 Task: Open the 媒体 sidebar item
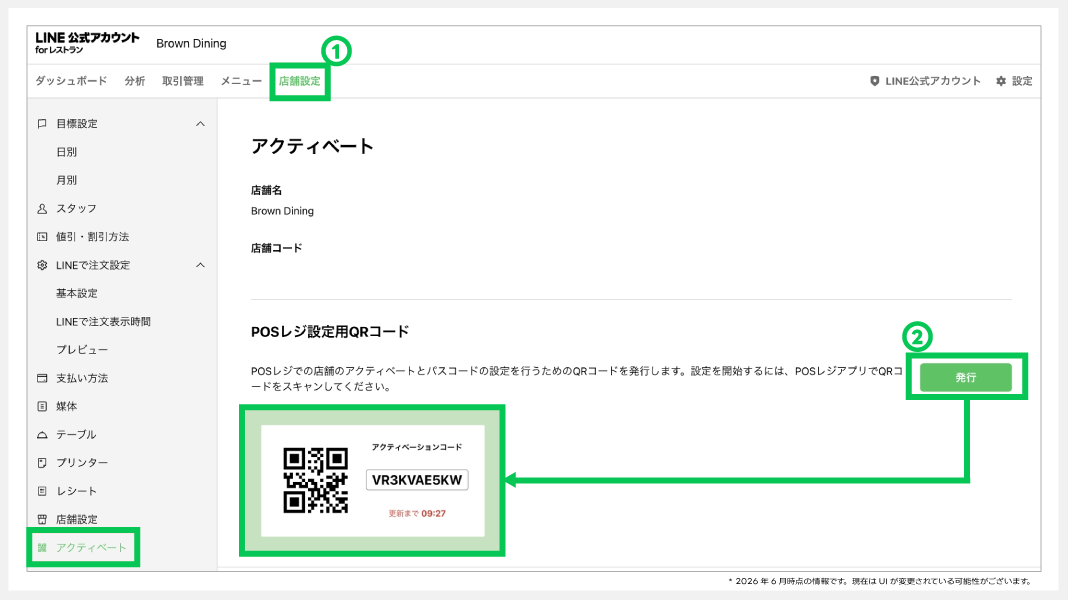[67, 407]
